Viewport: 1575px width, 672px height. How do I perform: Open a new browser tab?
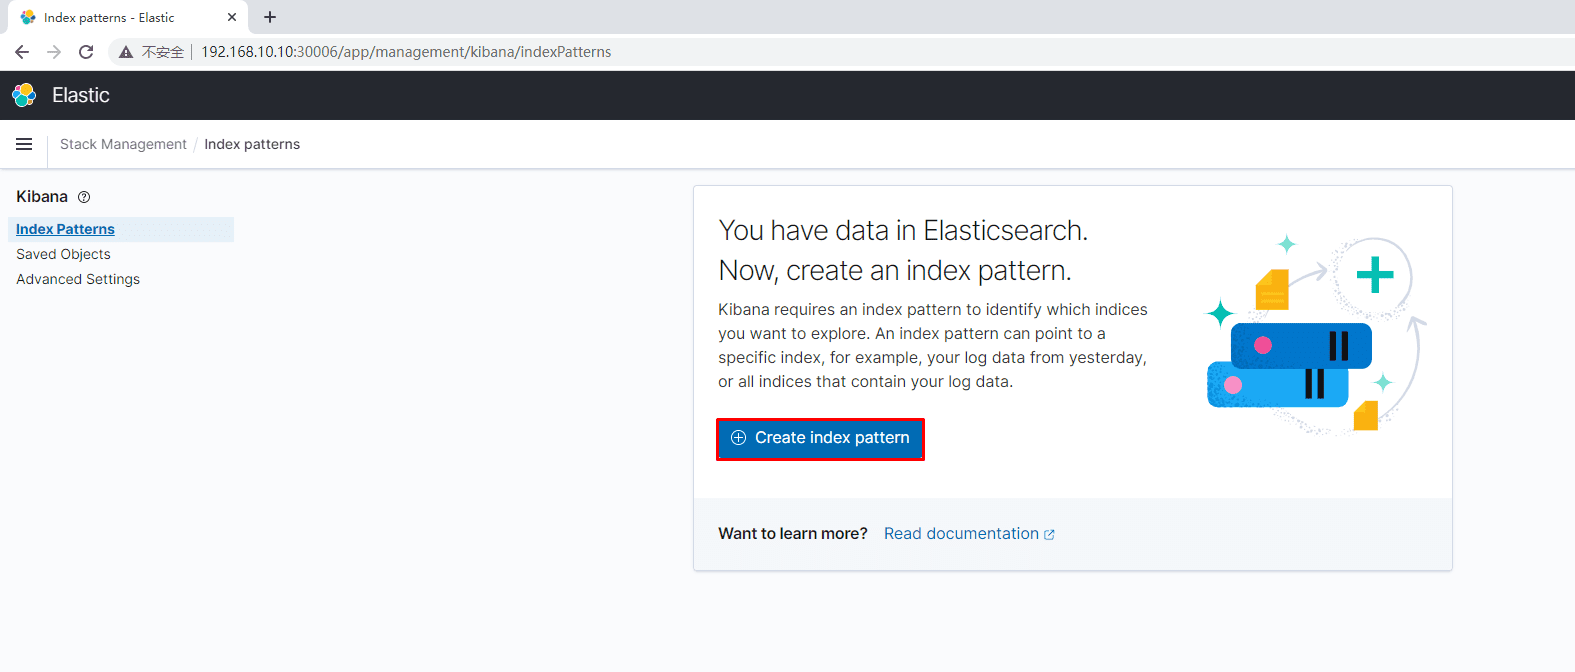coord(270,17)
